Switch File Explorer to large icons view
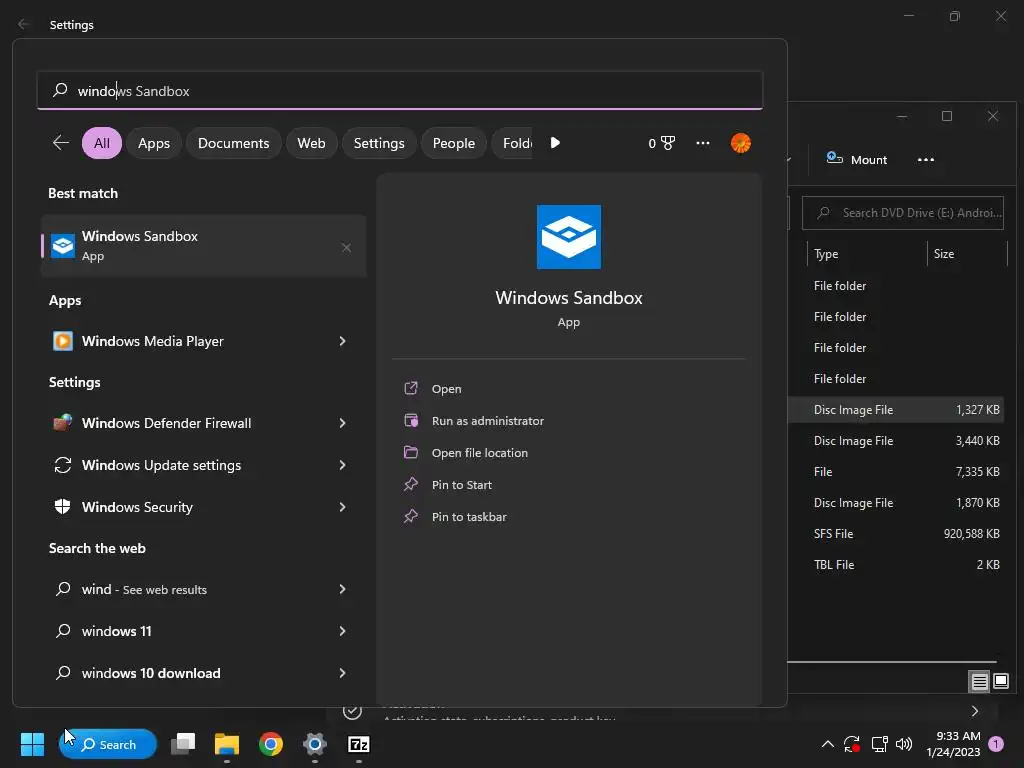 pos(1000,682)
